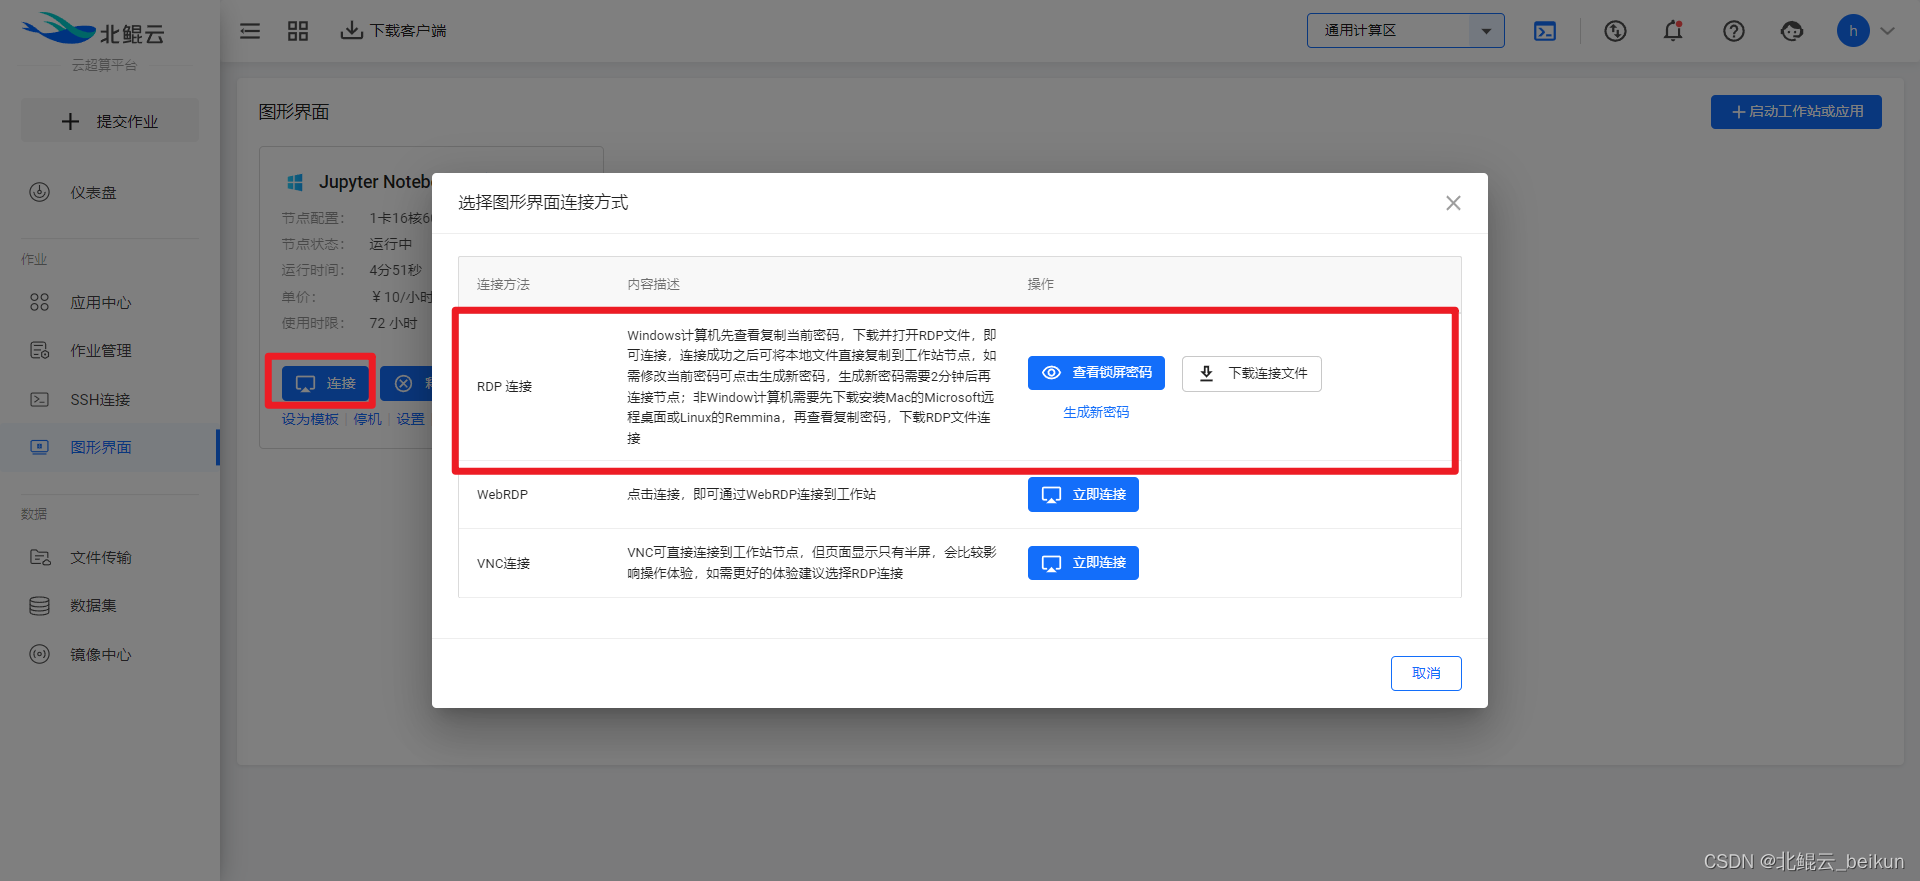This screenshot has height=881, width=1920.
Task: Close the connection method dialog
Action: [1453, 203]
